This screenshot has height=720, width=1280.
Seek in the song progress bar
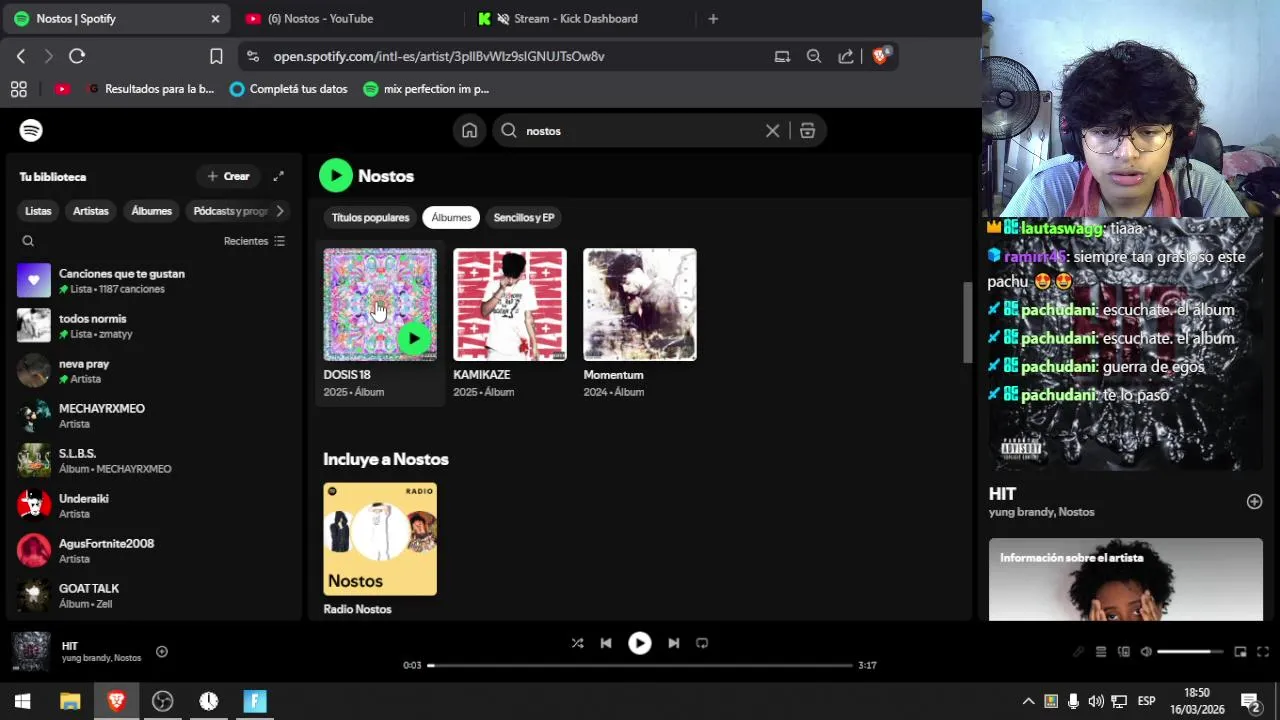[x=640, y=665]
